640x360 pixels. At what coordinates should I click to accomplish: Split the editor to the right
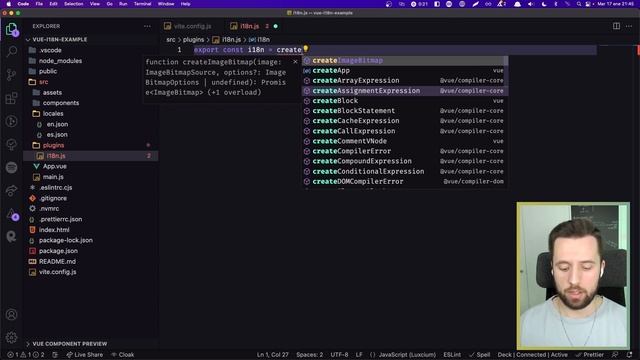(x=616, y=26)
